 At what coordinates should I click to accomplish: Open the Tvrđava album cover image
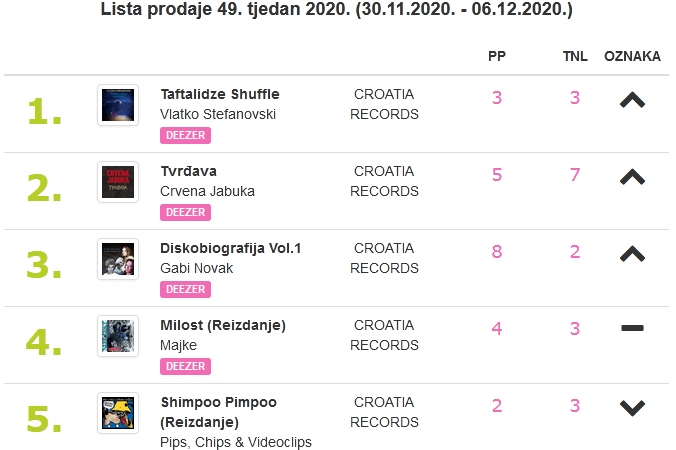tap(117, 182)
